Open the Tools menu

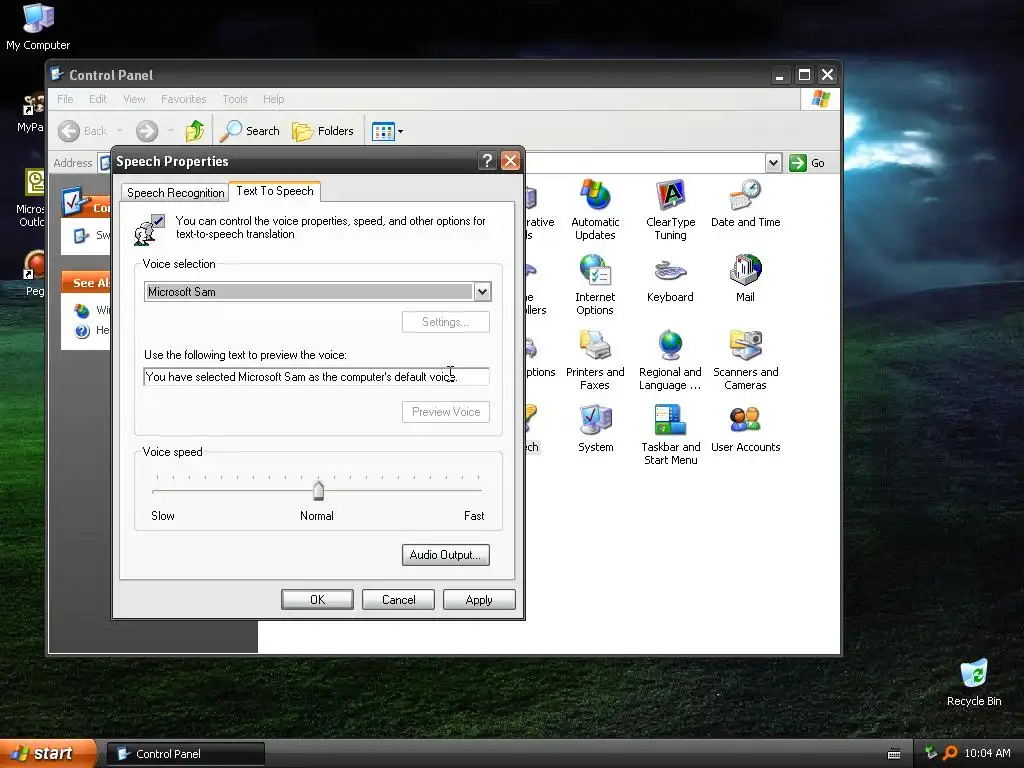[234, 99]
